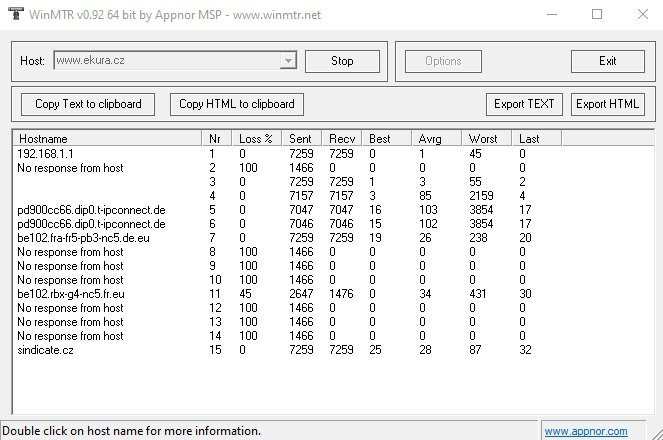Maximize the WinMTR window
This screenshot has height=440, width=663.
point(597,14)
